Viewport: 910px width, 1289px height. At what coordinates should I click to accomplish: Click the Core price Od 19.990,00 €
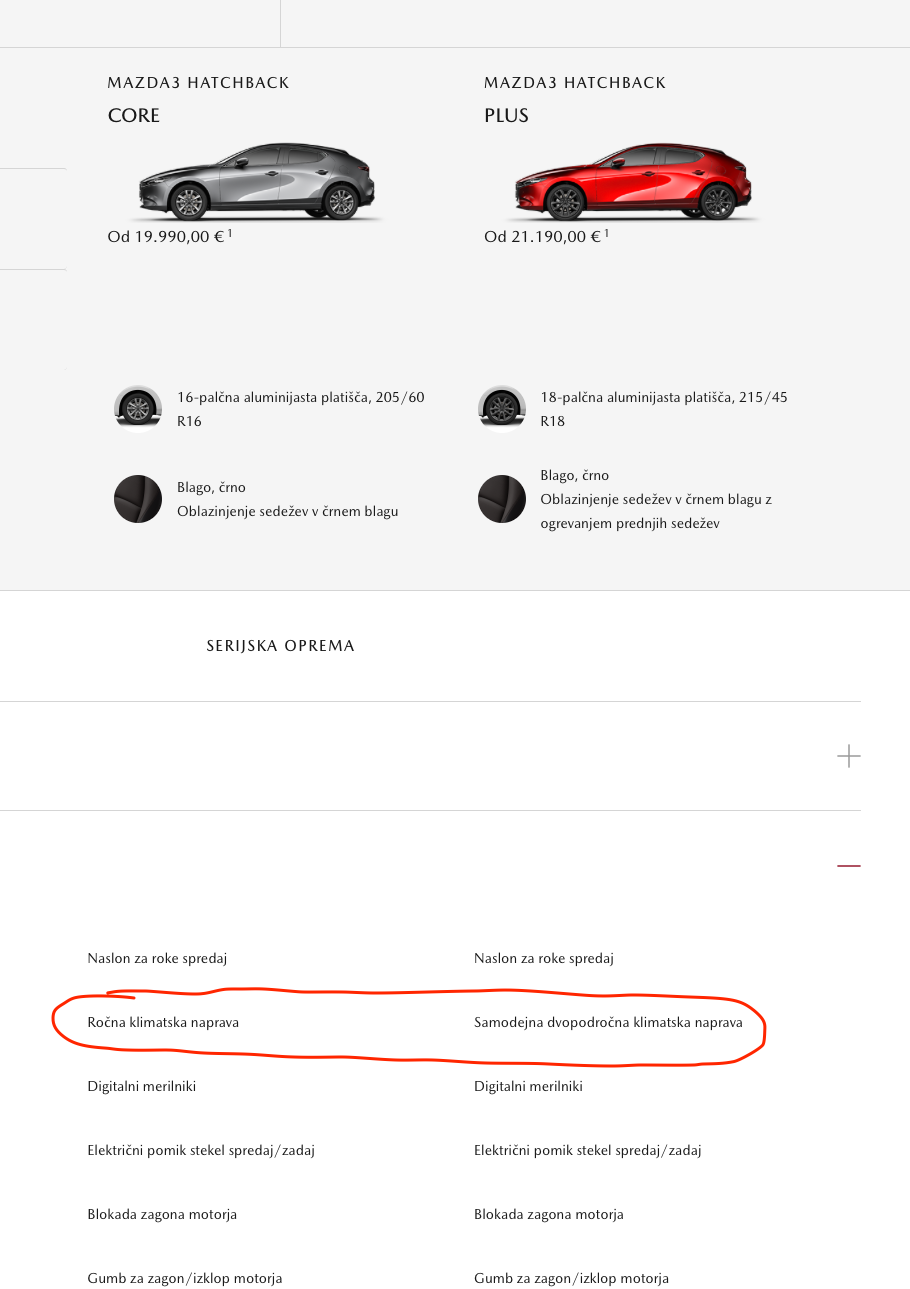click(165, 237)
